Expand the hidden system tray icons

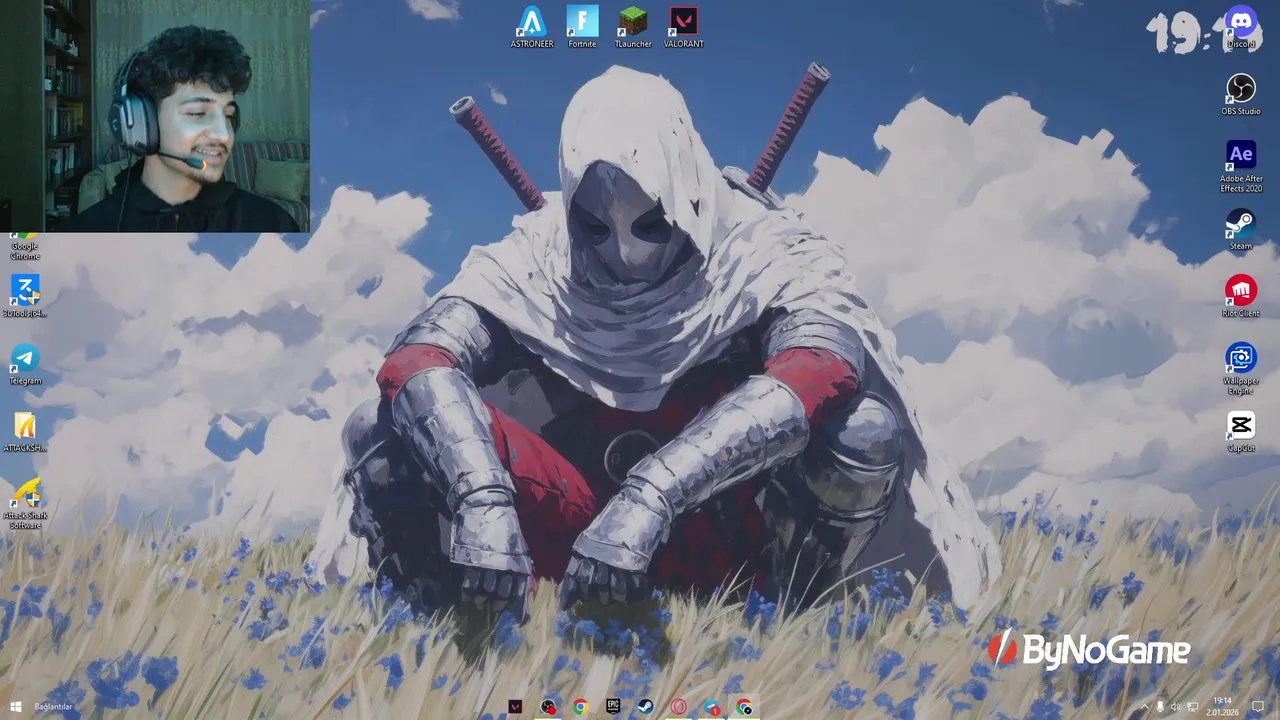[x=1145, y=707]
